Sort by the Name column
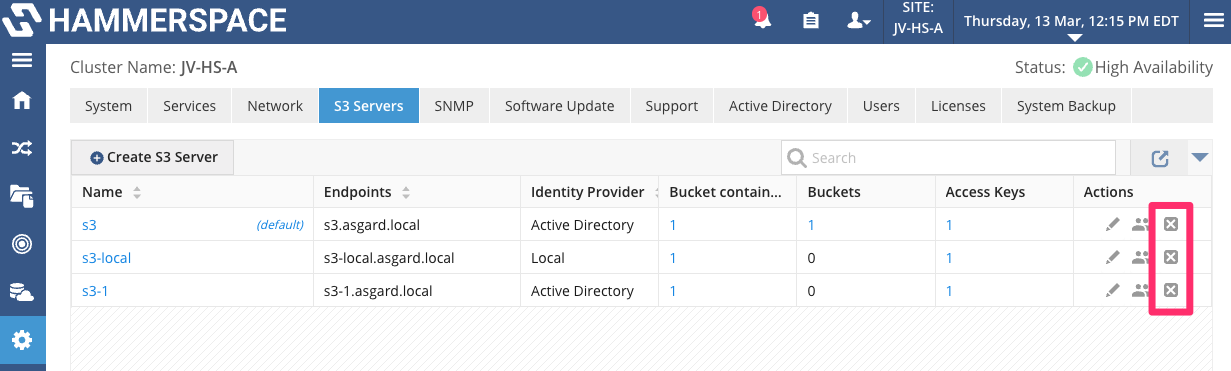Viewport: 1231px width, 371px height. tap(137, 192)
